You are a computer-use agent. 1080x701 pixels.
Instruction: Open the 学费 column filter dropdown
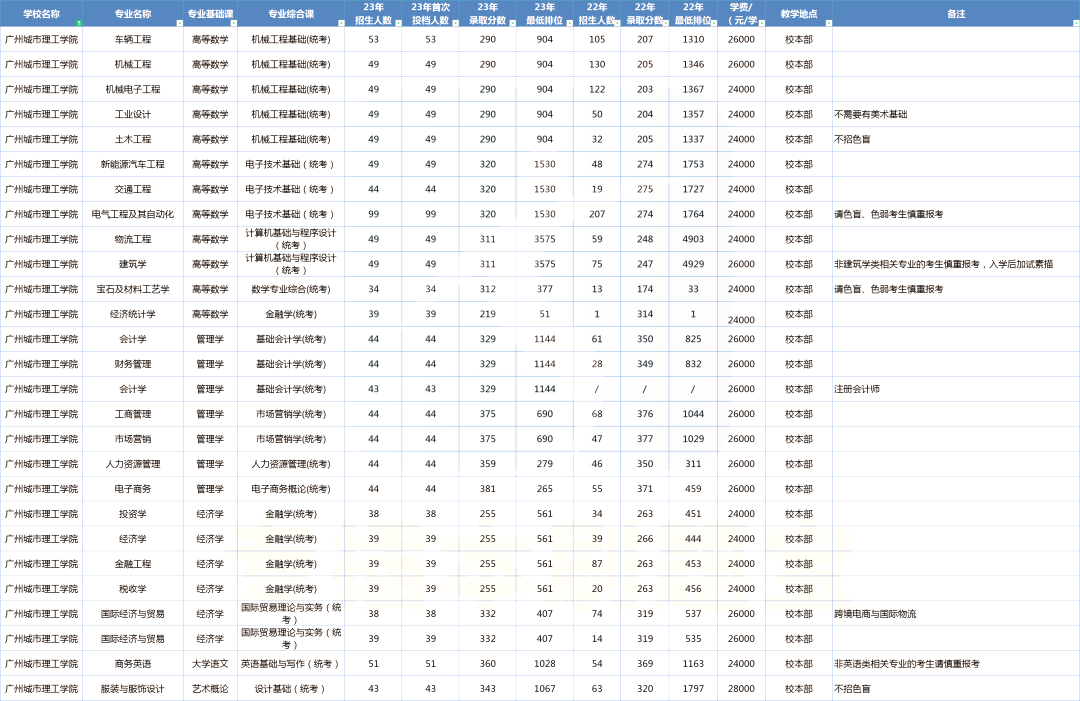click(x=762, y=23)
